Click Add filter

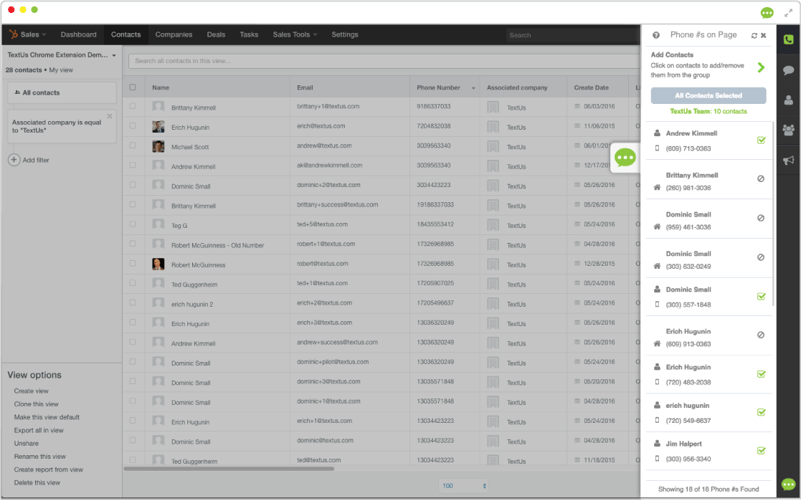tap(36, 160)
